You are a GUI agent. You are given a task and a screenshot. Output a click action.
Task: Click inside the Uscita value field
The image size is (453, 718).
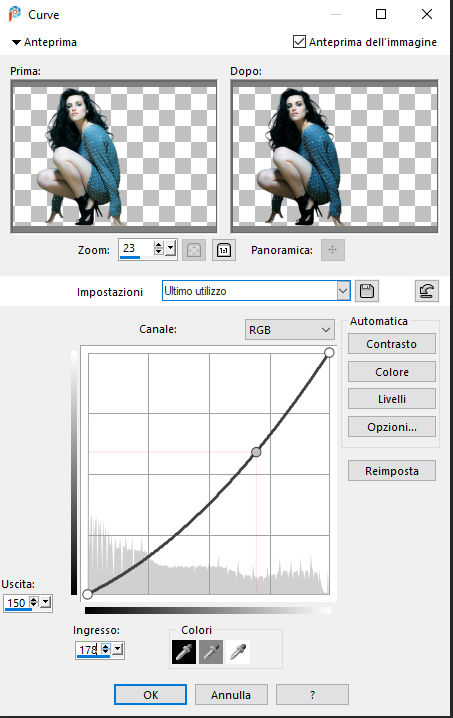point(16,603)
